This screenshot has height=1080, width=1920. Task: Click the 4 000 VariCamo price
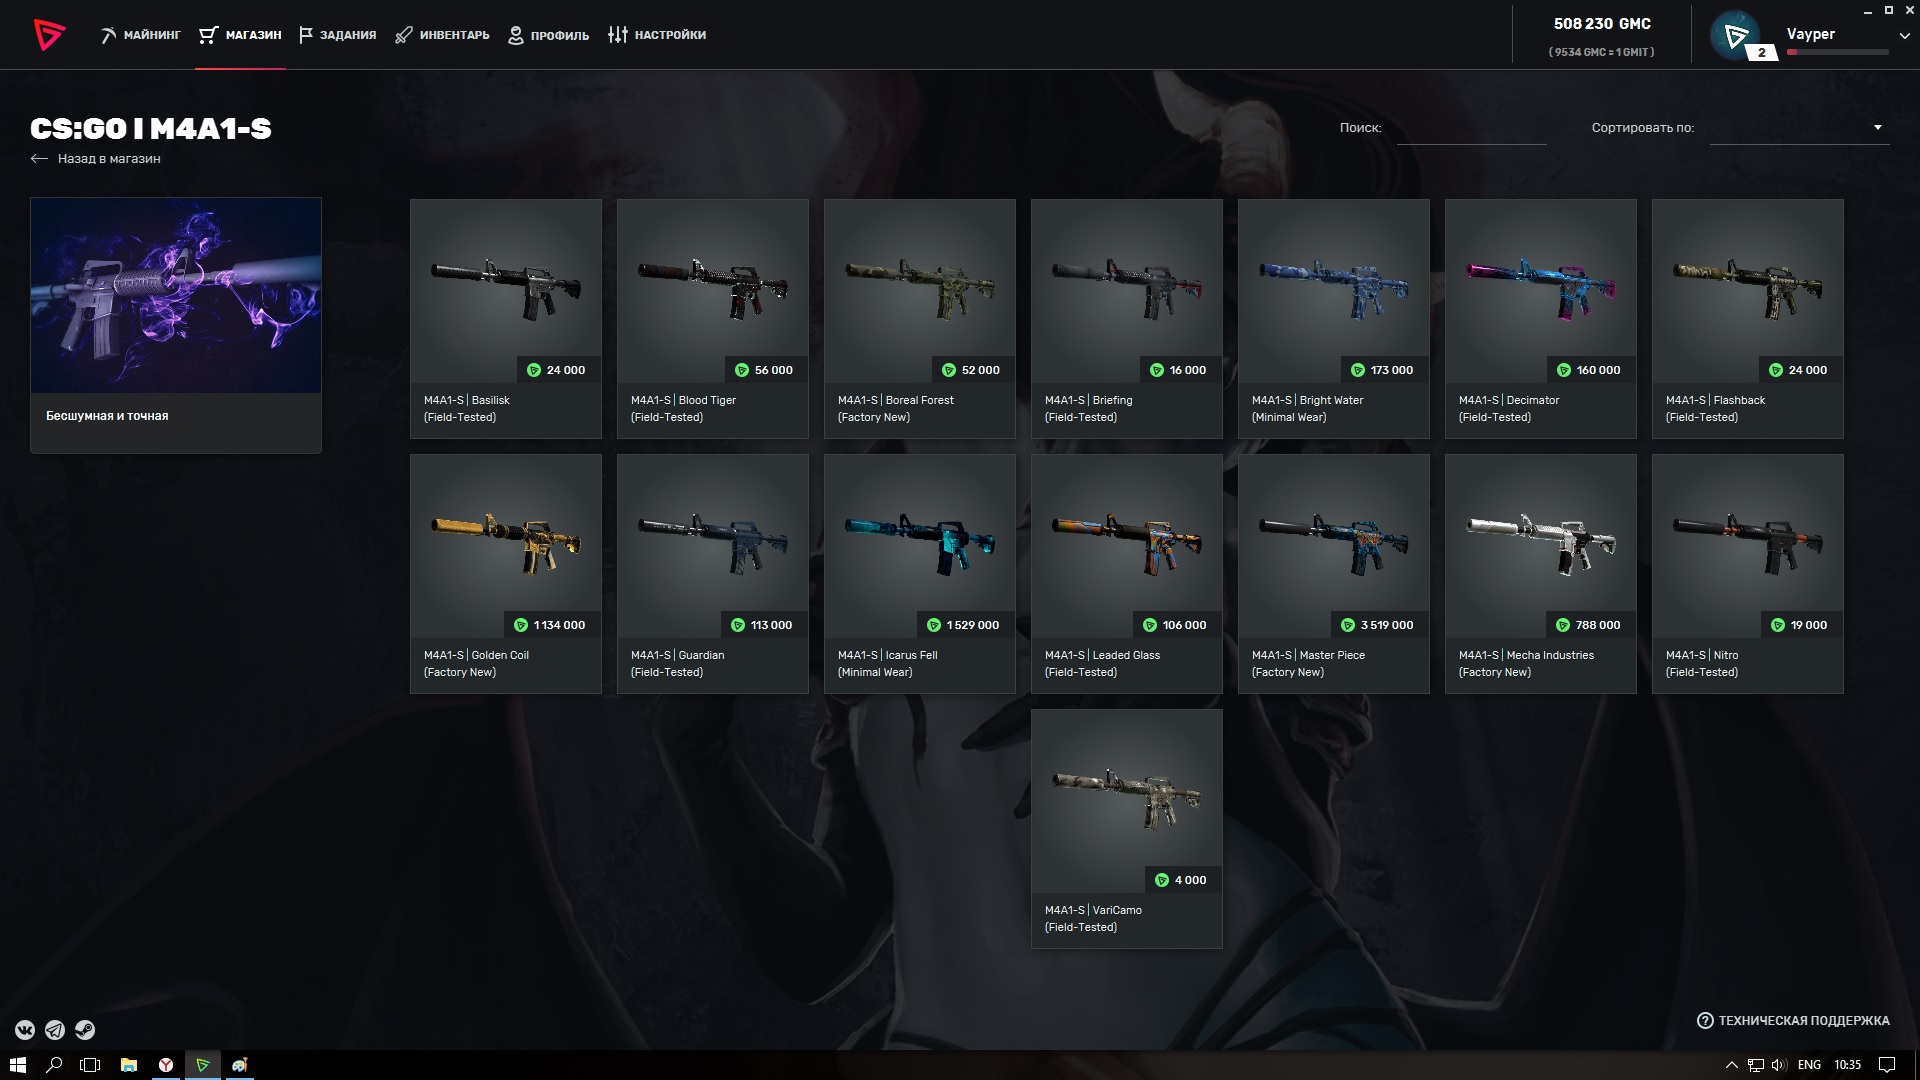coord(1181,880)
